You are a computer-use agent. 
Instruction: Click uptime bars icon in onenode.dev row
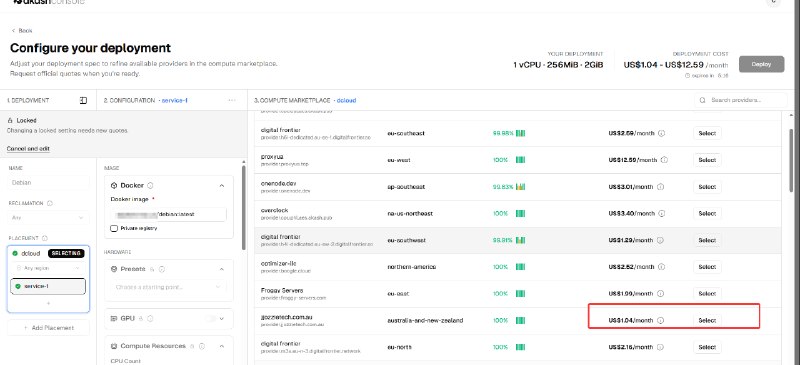[x=520, y=187]
